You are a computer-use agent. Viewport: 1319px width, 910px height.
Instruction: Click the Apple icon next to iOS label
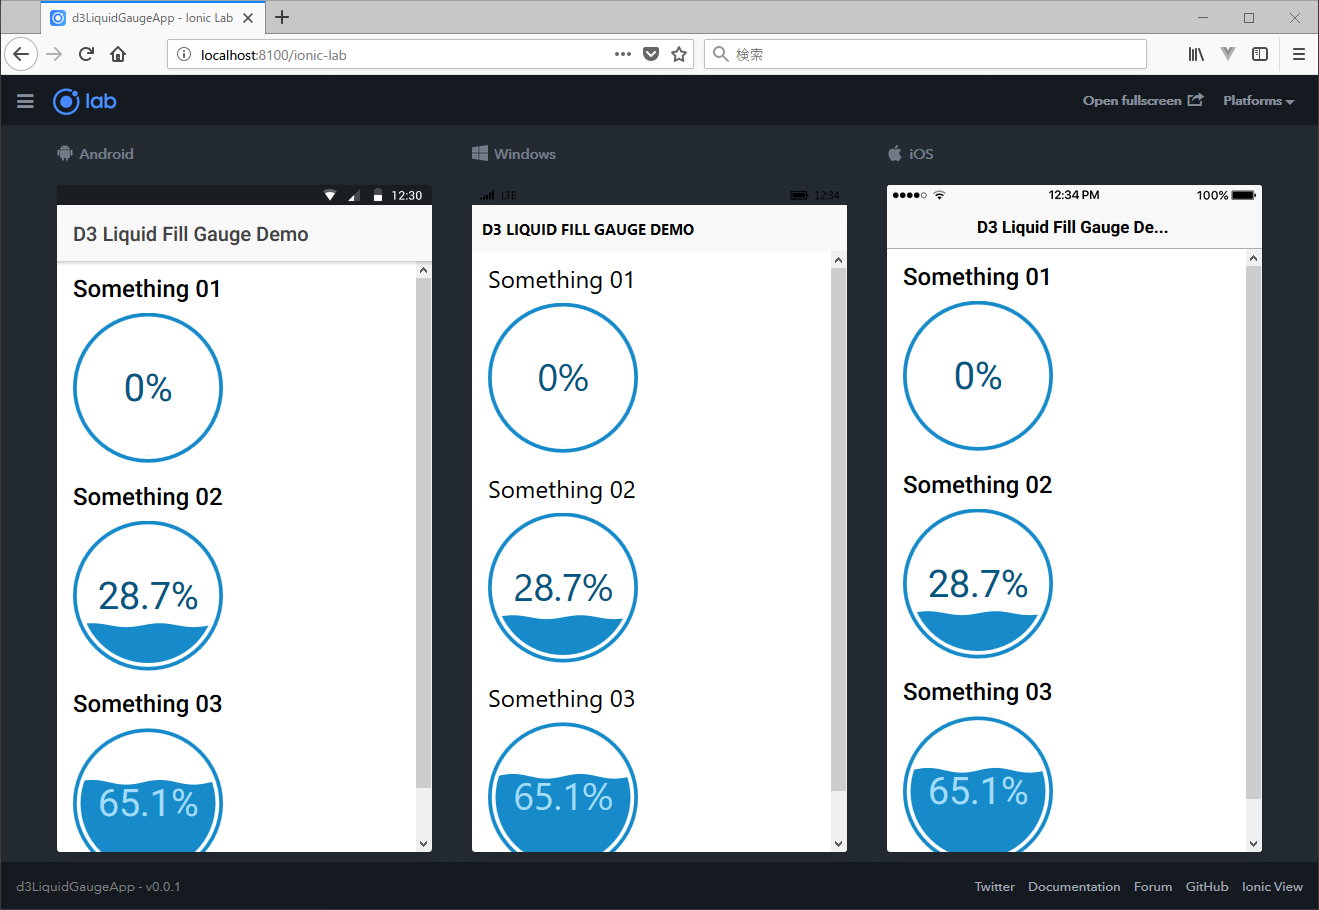point(893,153)
